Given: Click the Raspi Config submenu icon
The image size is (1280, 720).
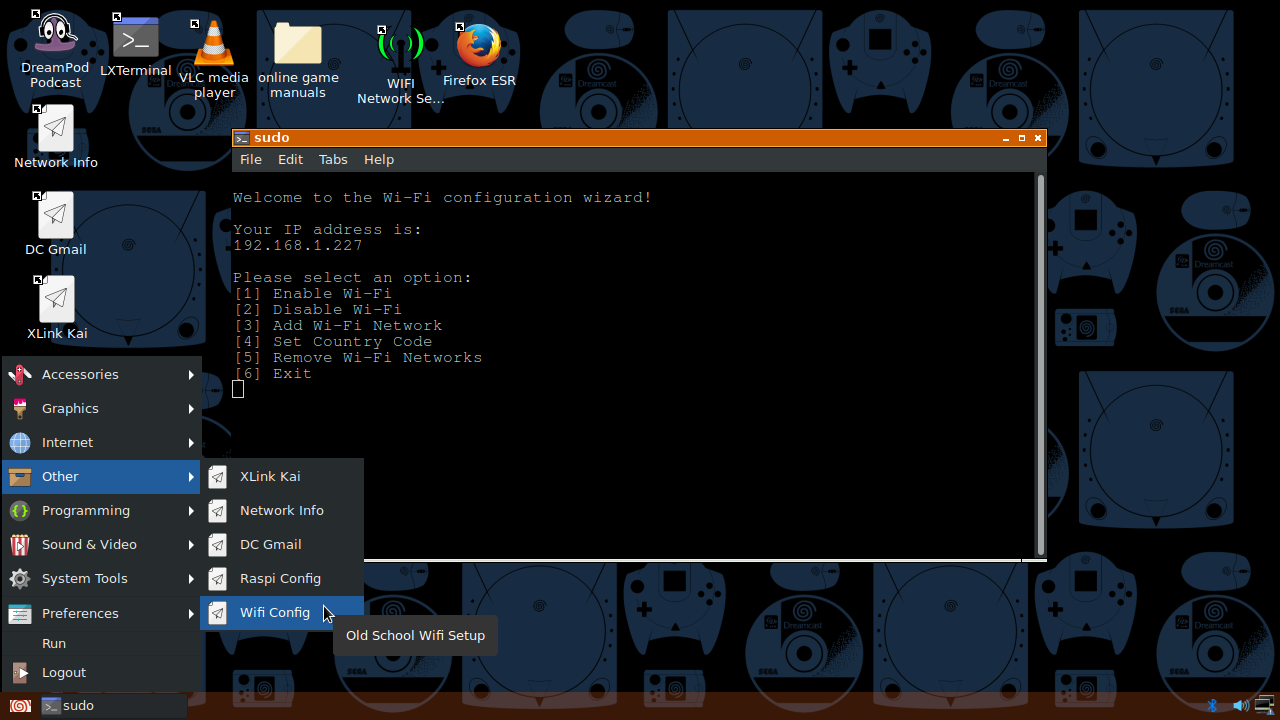Looking at the screenshot, I should pyautogui.click(x=218, y=579).
